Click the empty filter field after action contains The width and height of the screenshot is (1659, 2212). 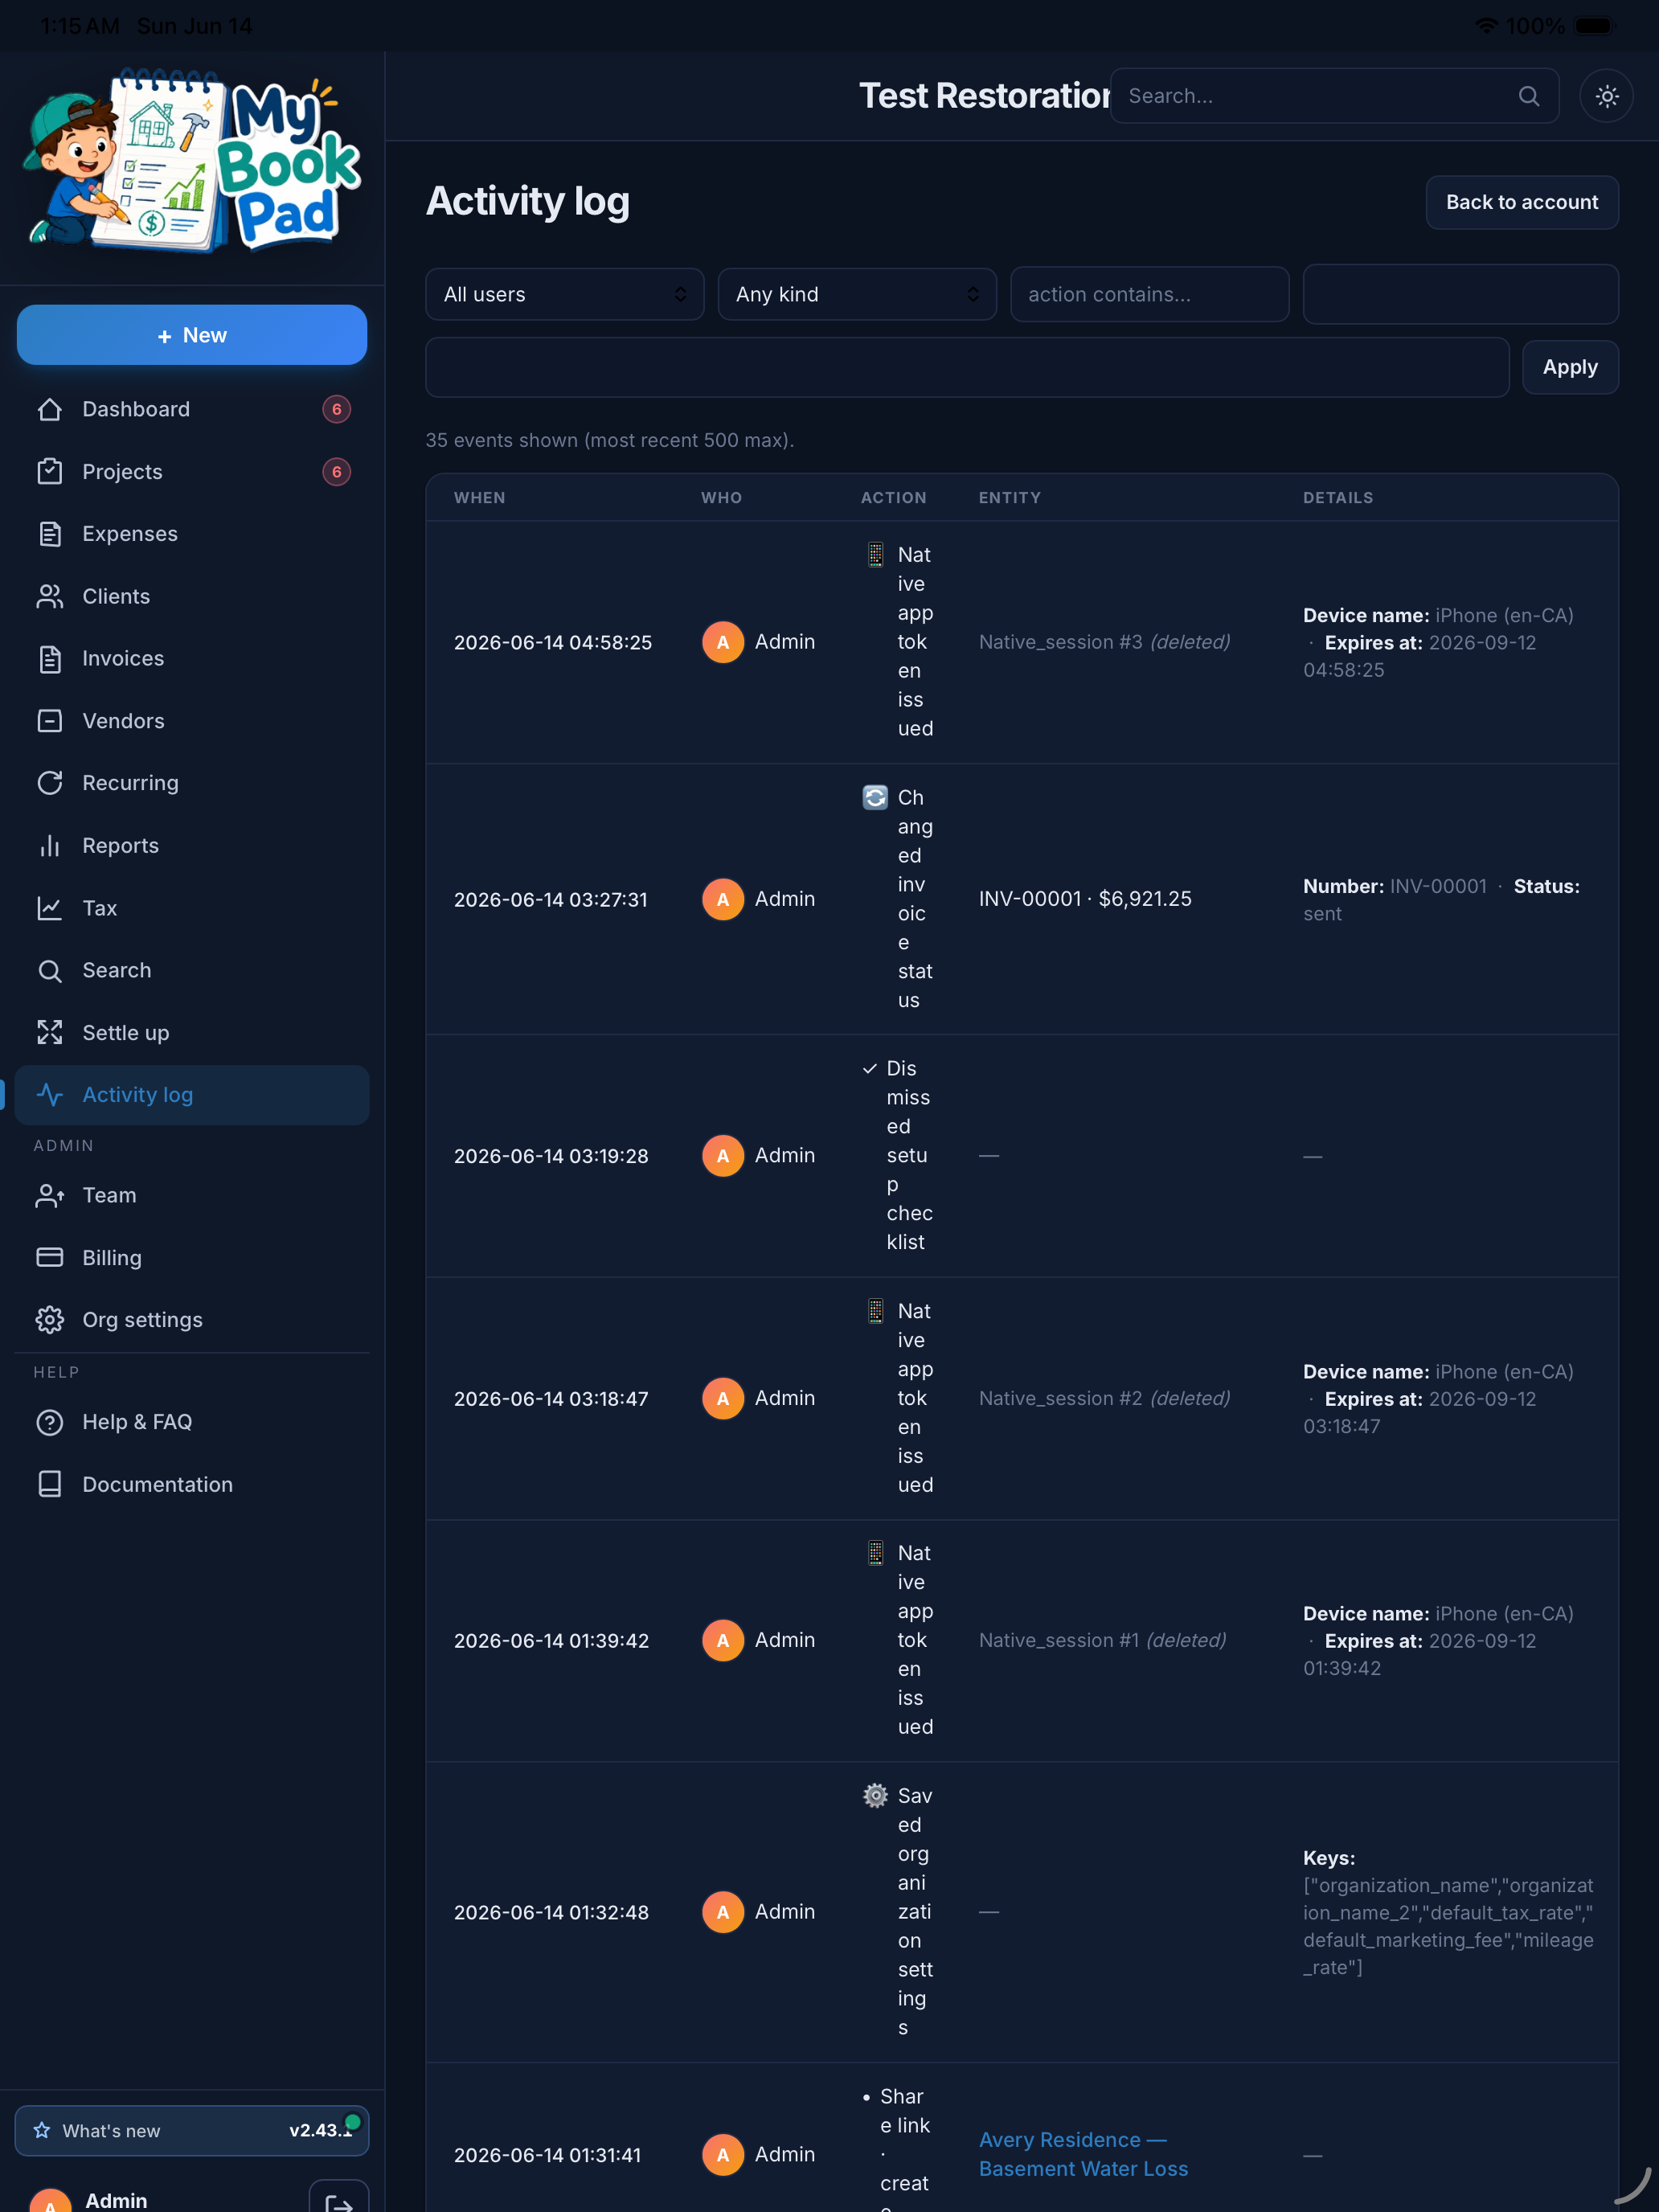coord(1460,294)
